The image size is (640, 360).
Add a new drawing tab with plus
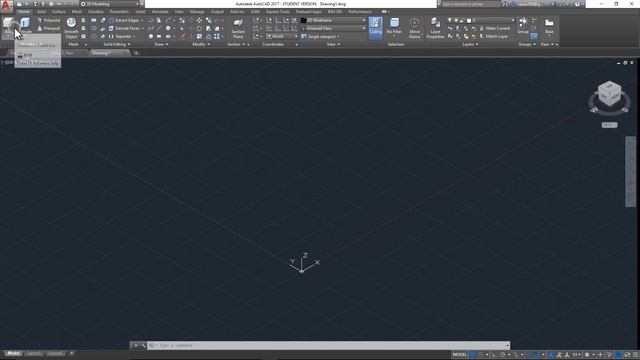pos(136,53)
